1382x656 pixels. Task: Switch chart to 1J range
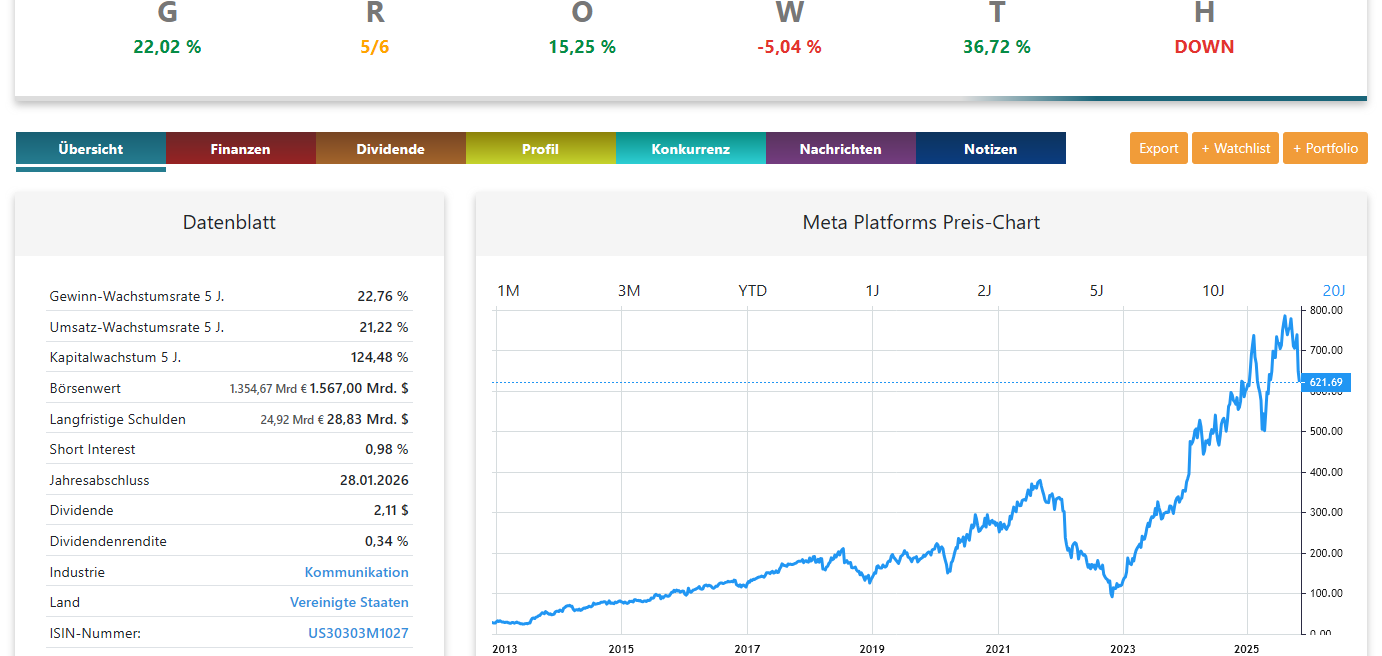tap(872, 291)
